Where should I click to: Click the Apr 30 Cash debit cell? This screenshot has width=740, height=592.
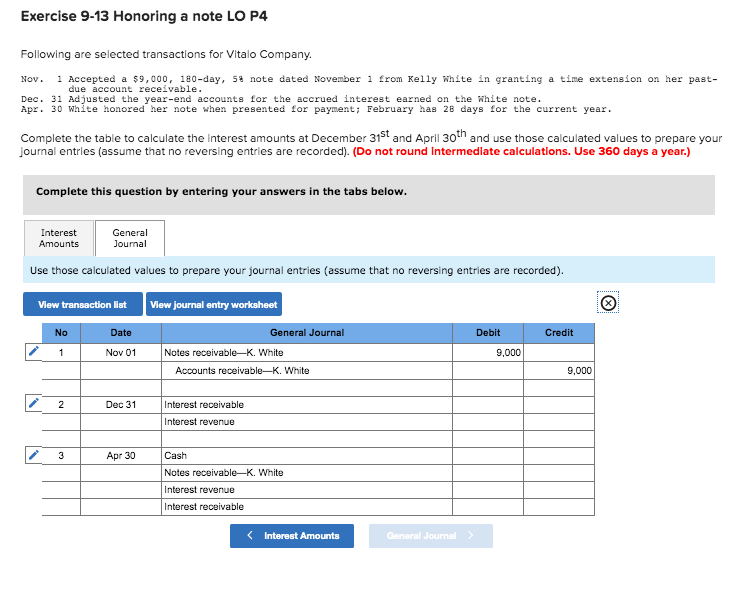(x=488, y=456)
